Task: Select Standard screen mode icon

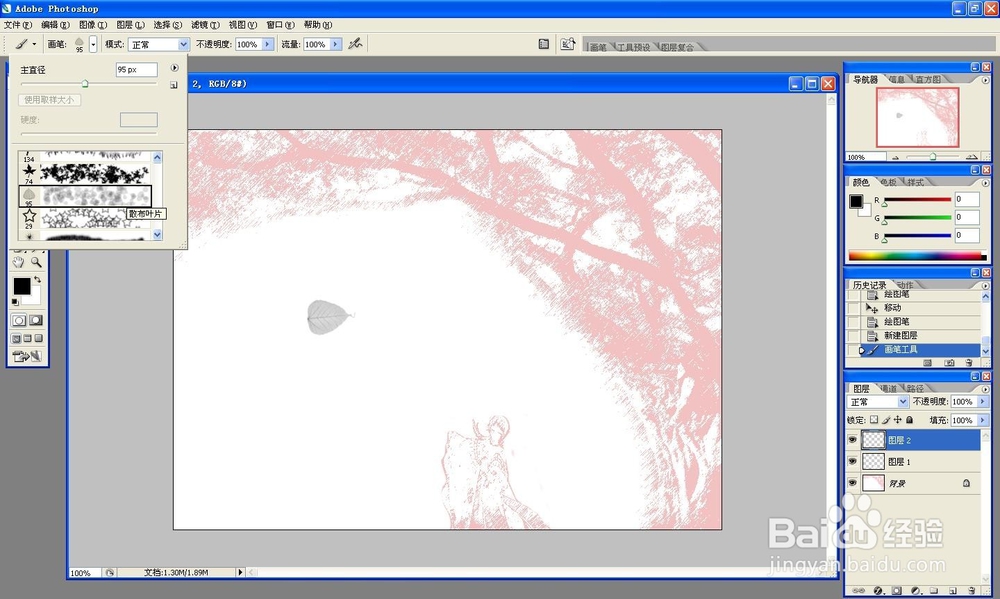Action: click(17, 338)
